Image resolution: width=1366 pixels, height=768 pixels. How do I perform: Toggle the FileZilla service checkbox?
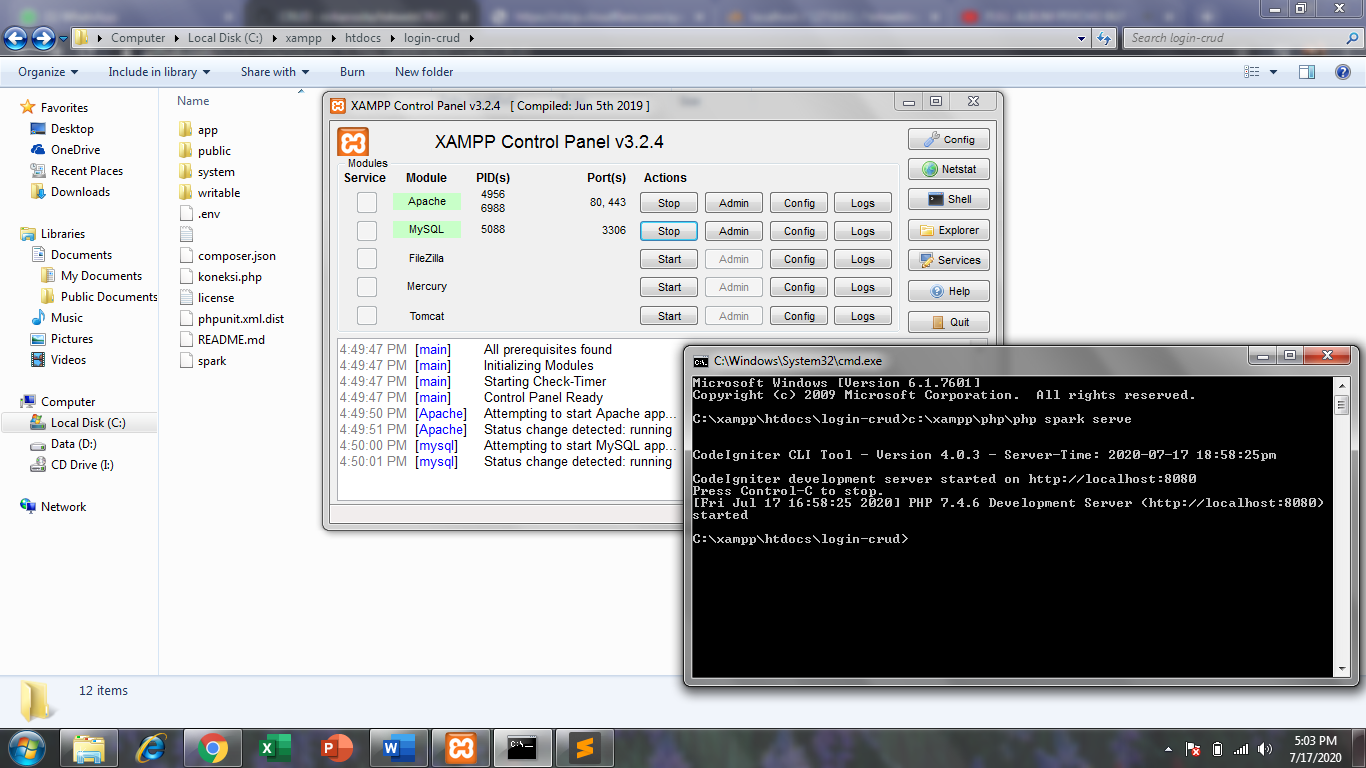click(x=367, y=259)
